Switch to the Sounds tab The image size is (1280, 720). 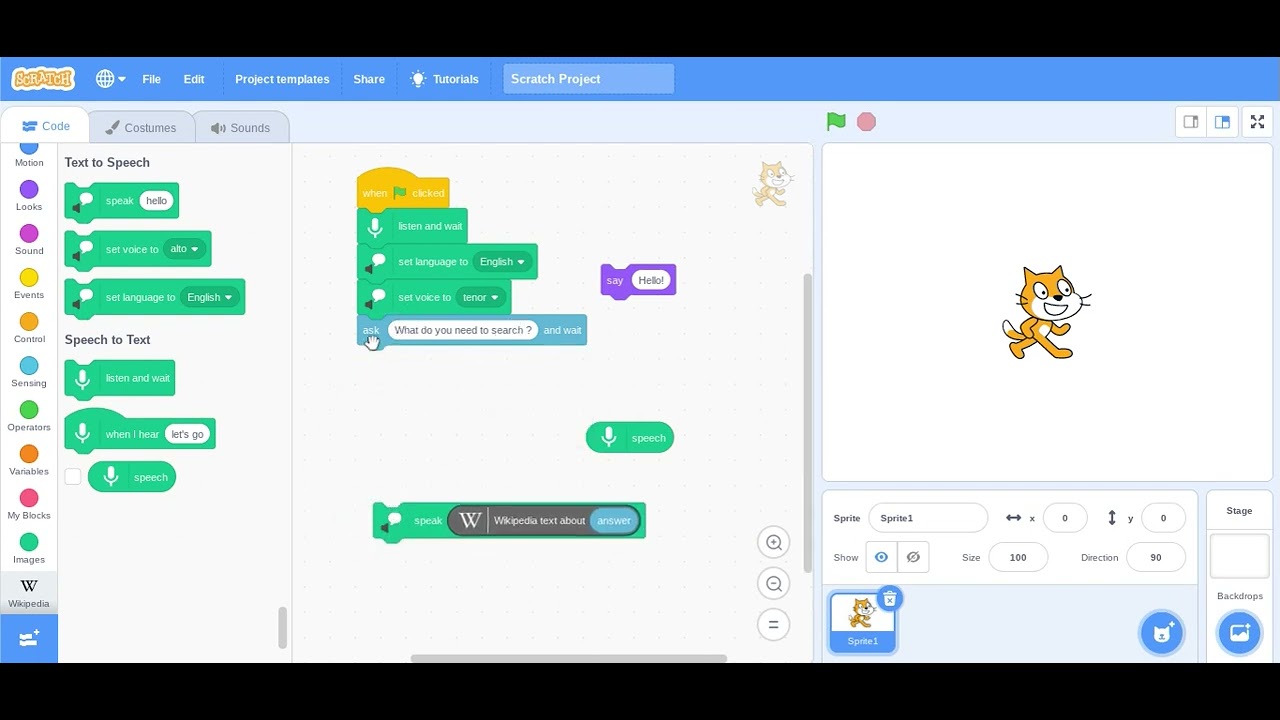pos(240,127)
